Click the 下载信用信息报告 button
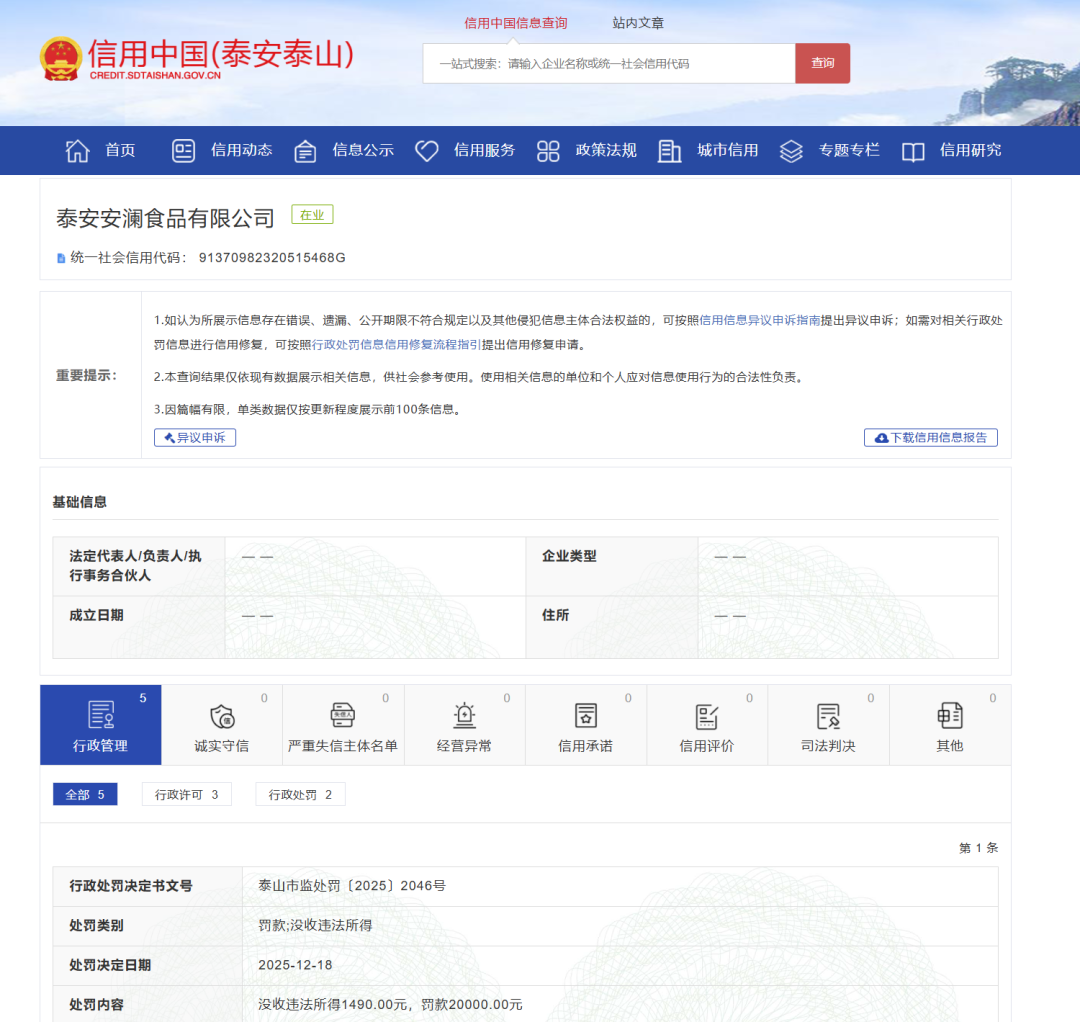Screen dimensions: 1080x1022 tap(930, 438)
